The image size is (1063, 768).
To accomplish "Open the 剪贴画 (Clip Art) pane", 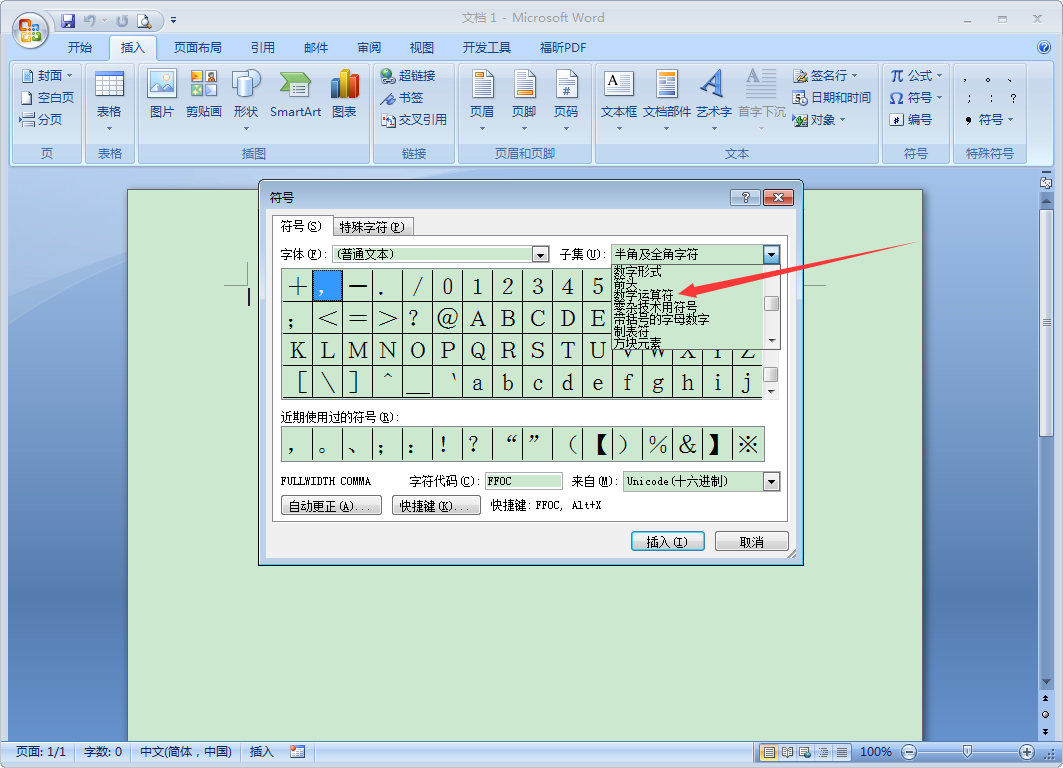I will (x=203, y=95).
